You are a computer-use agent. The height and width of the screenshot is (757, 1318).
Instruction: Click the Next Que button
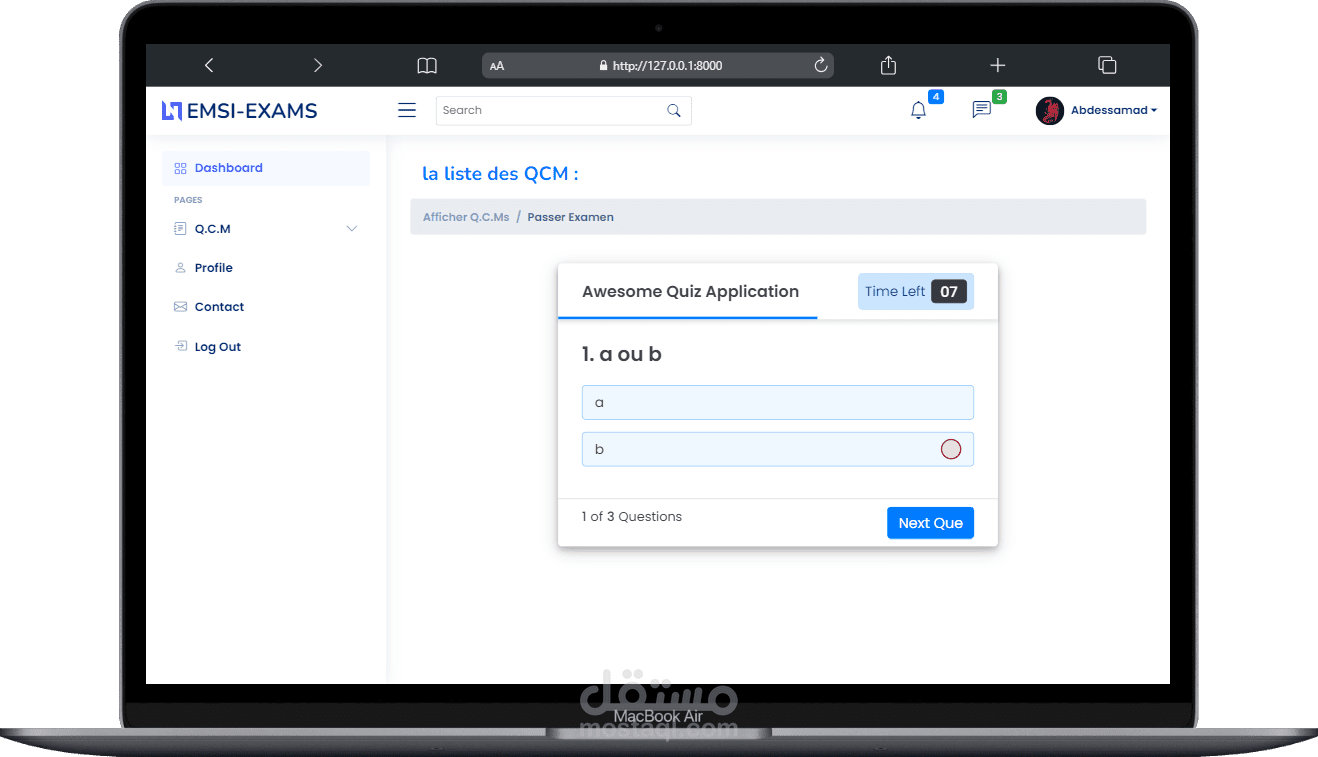pos(930,523)
